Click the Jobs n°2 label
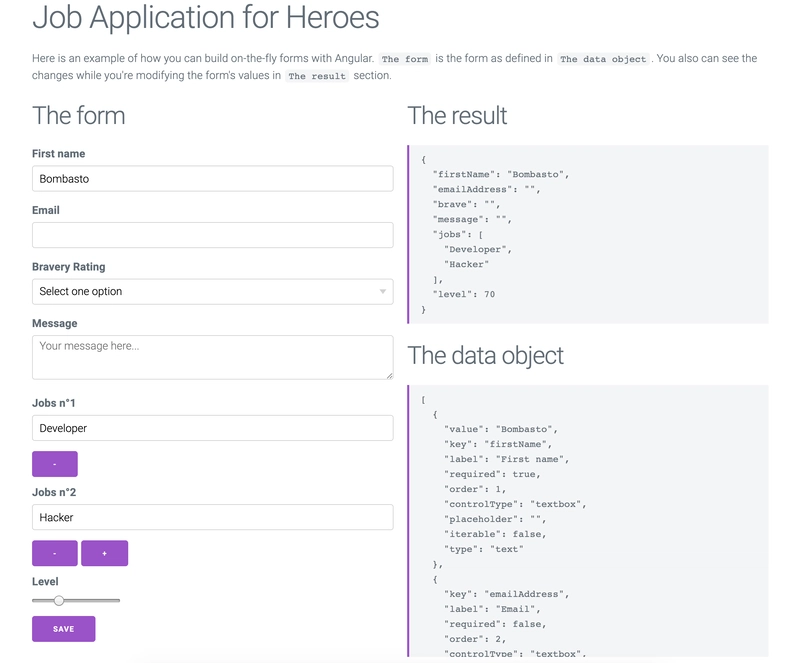 54,493
